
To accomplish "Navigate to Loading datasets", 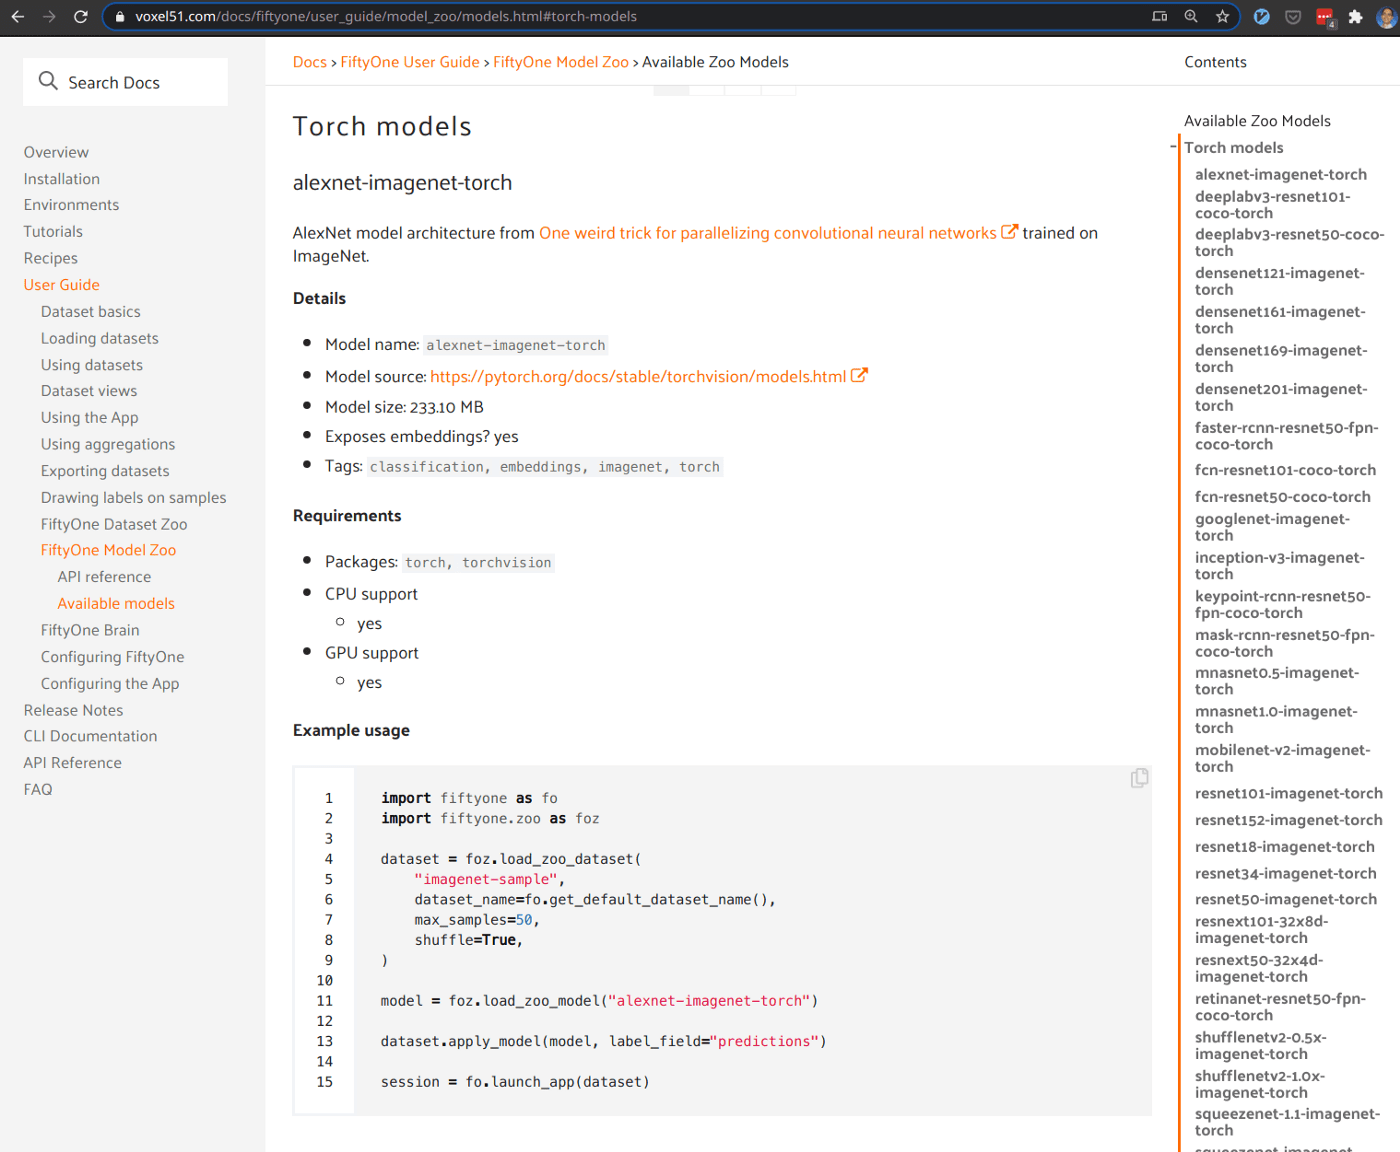I will point(100,338).
